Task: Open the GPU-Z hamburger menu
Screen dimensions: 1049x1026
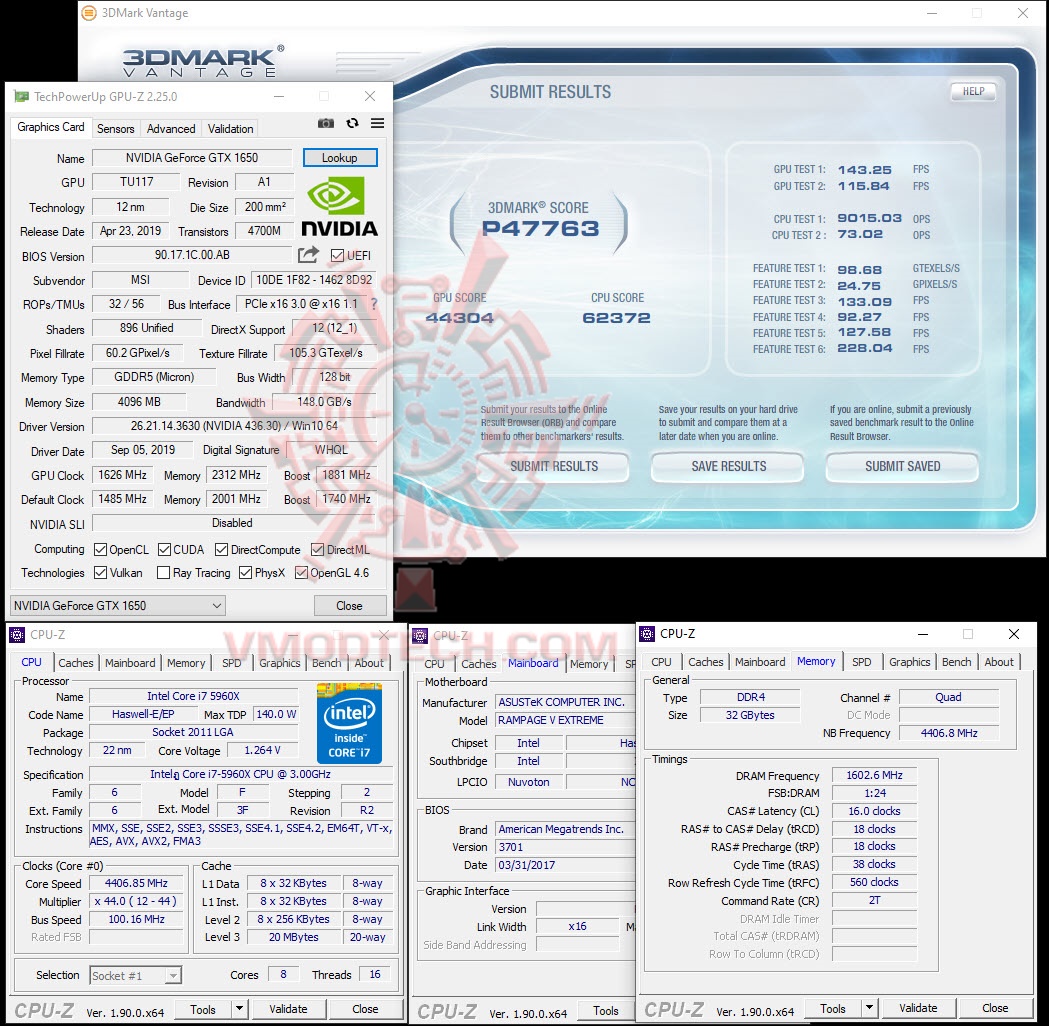Action: (377, 123)
